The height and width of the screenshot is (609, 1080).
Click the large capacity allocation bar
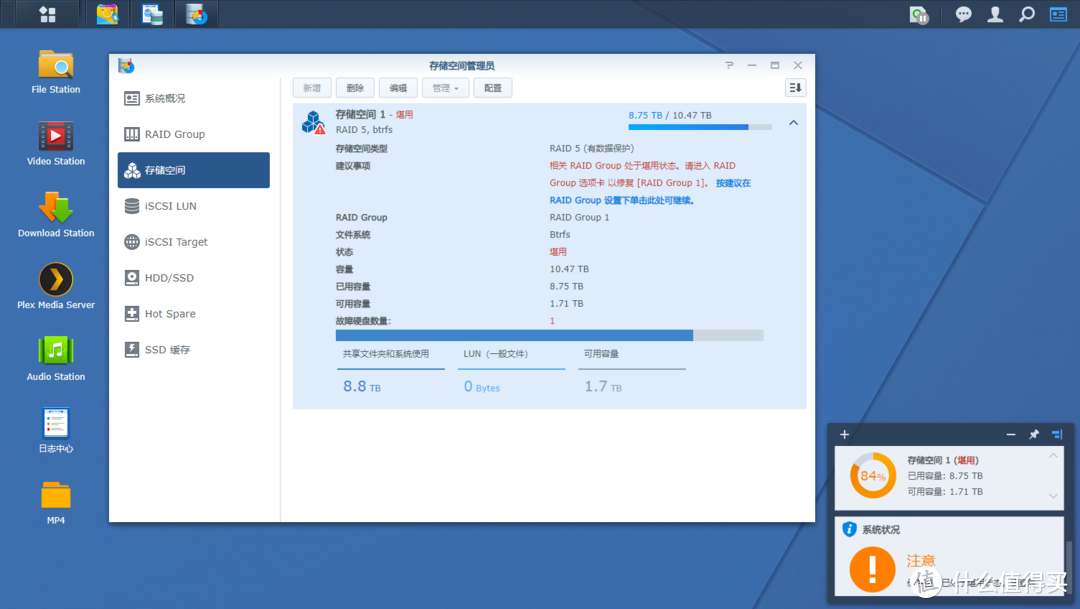(x=549, y=336)
